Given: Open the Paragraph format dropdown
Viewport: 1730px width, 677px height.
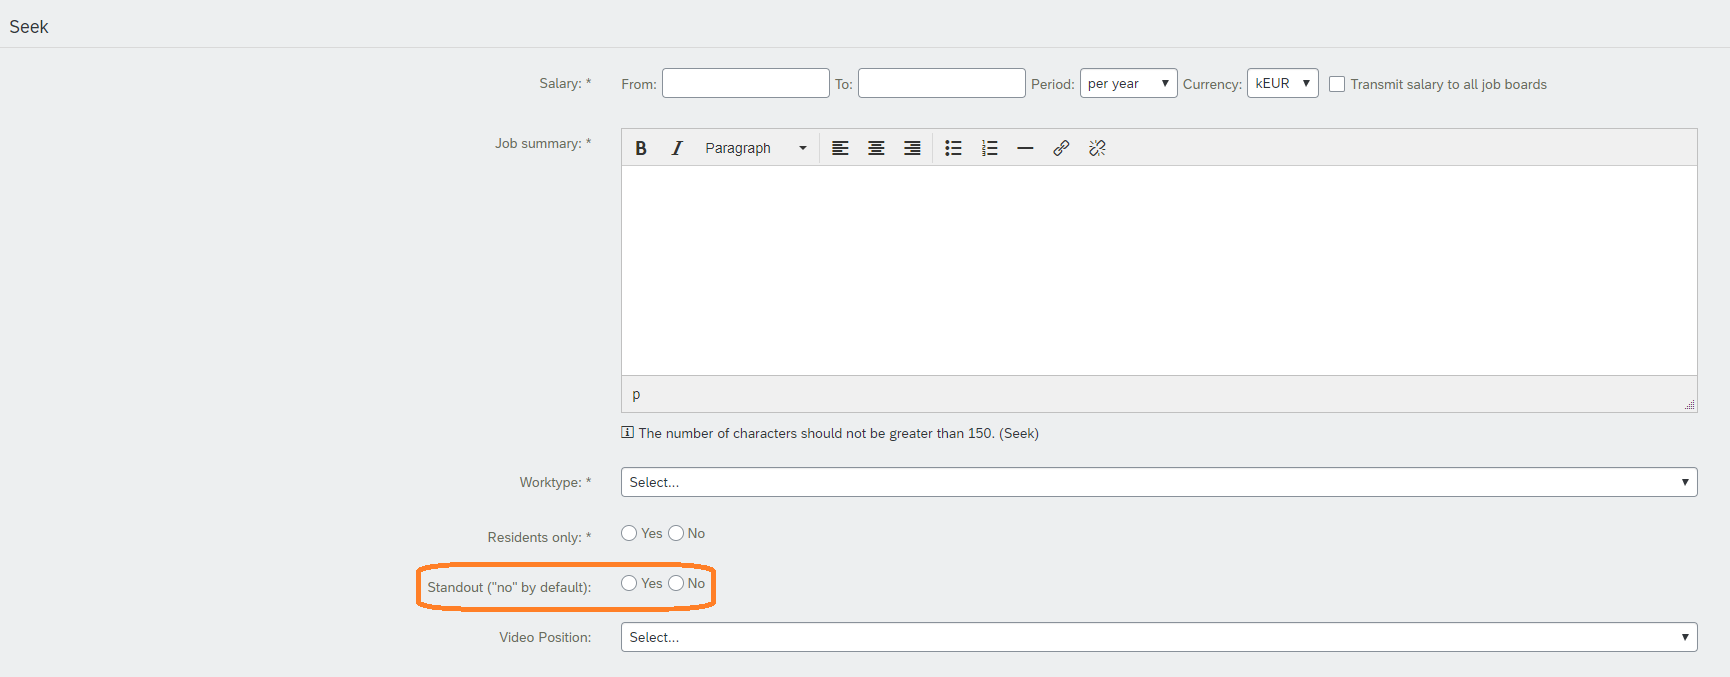Looking at the screenshot, I should pyautogui.click(x=755, y=148).
